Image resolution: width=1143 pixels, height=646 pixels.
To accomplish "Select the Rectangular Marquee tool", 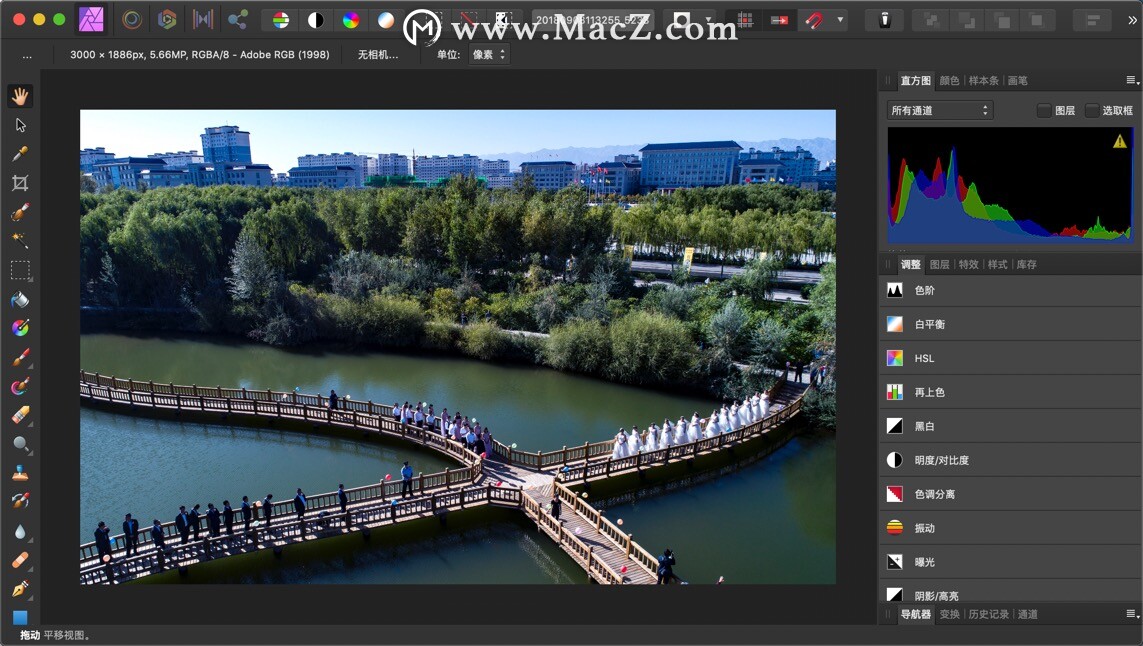I will pos(20,270).
